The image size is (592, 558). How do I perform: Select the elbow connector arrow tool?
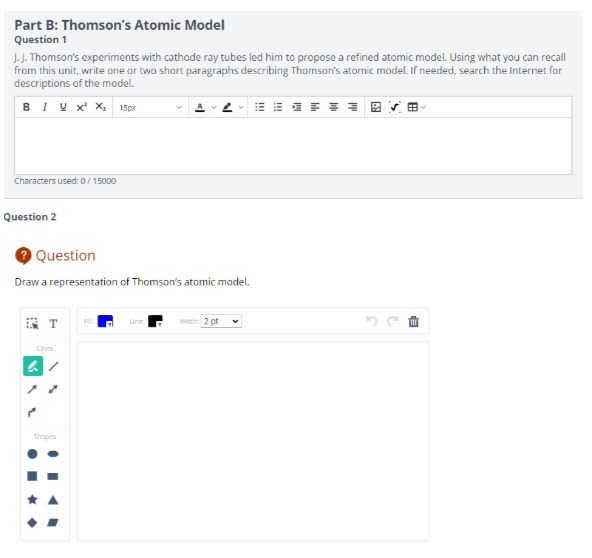(x=32, y=412)
